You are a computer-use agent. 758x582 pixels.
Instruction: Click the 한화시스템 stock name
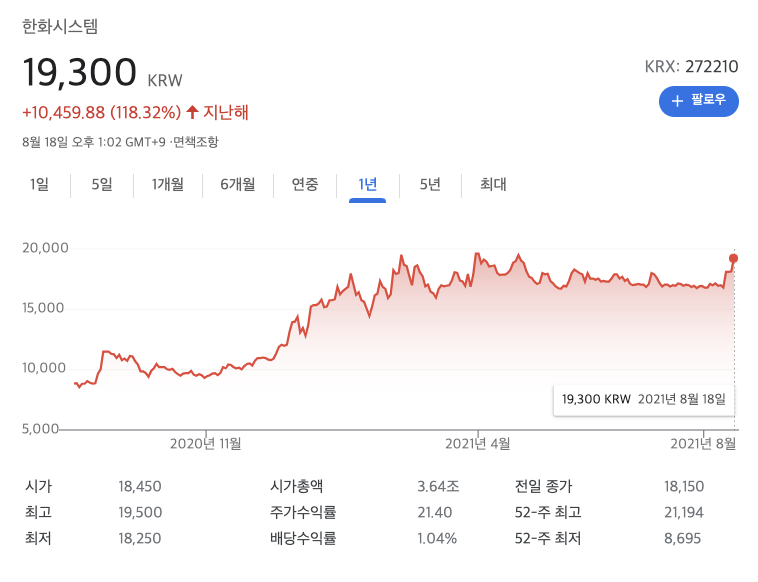point(60,26)
